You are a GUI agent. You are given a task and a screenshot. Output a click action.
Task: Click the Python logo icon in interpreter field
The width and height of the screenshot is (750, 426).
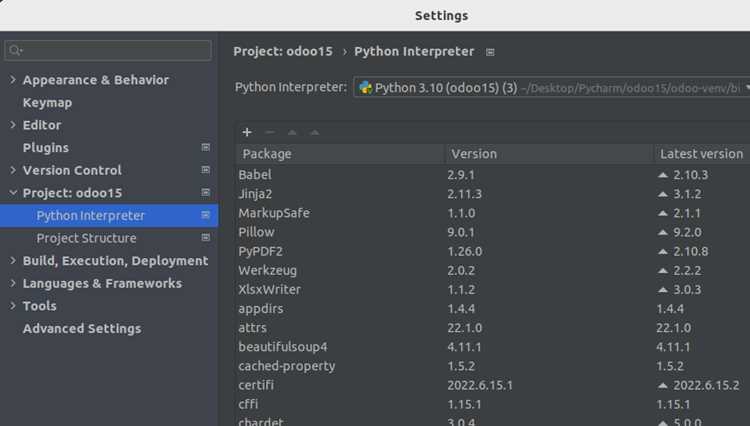point(365,87)
